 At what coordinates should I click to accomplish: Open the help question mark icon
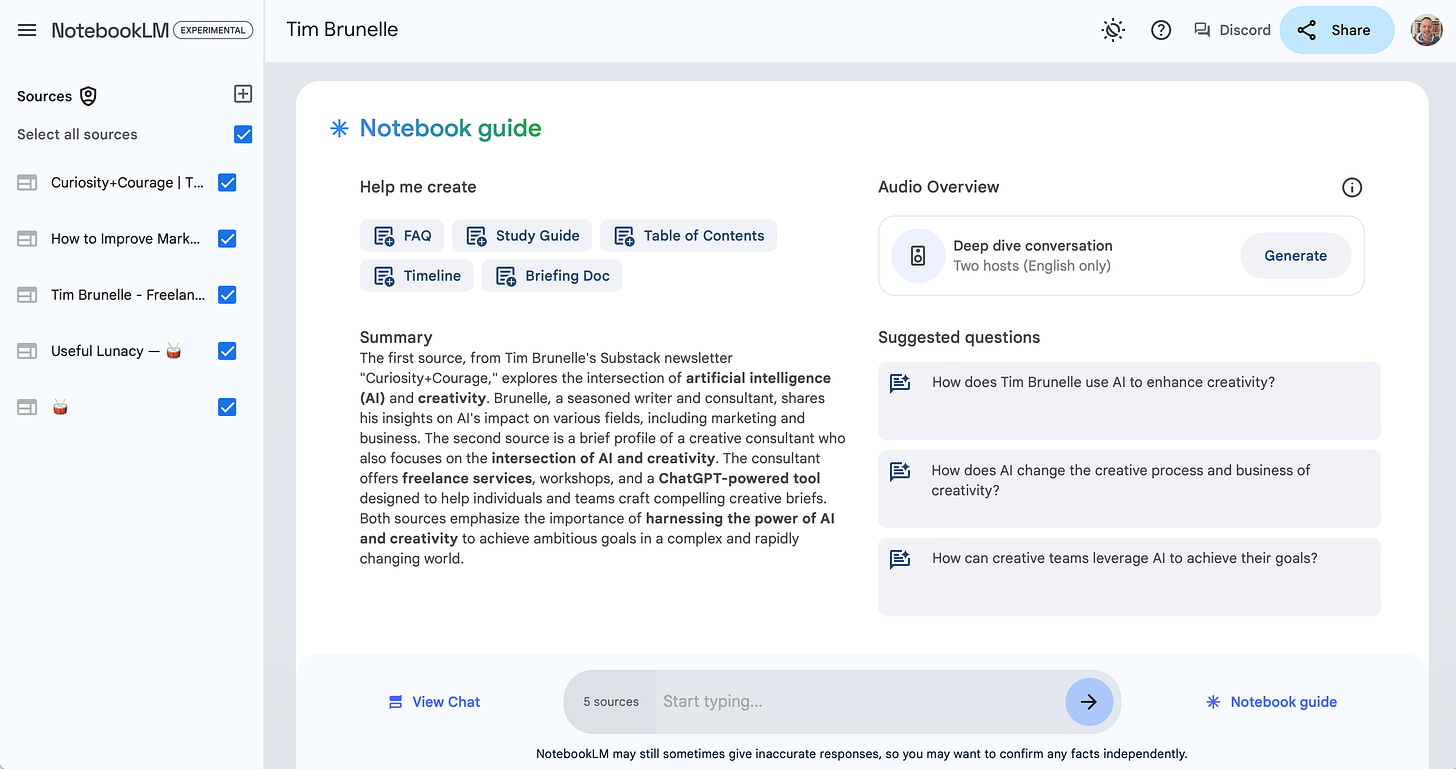(1161, 30)
